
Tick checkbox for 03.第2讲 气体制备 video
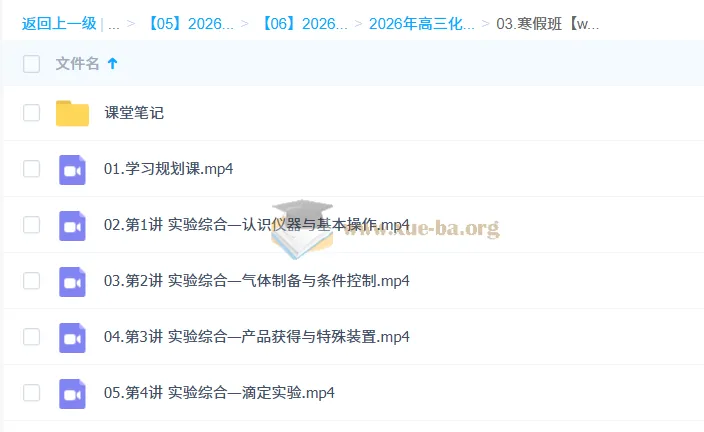click(x=32, y=281)
